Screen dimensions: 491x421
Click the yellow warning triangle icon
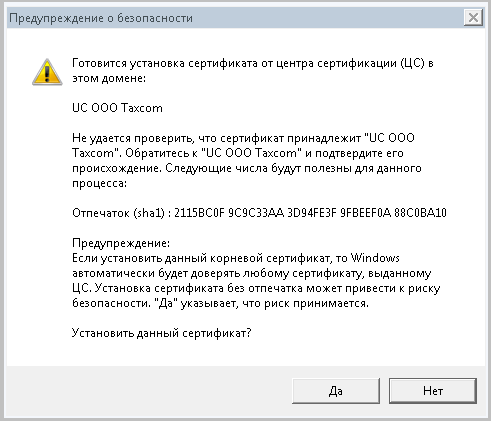47,72
